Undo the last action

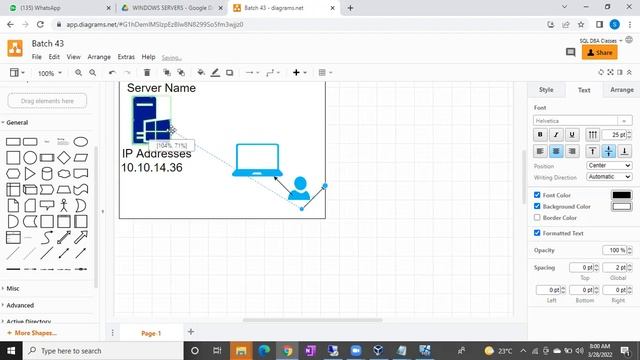point(112,73)
